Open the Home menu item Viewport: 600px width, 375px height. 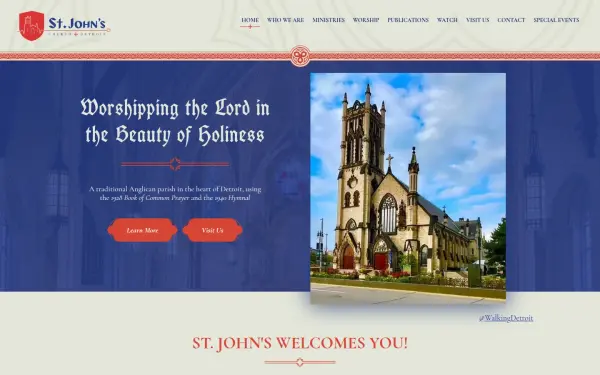(250, 20)
